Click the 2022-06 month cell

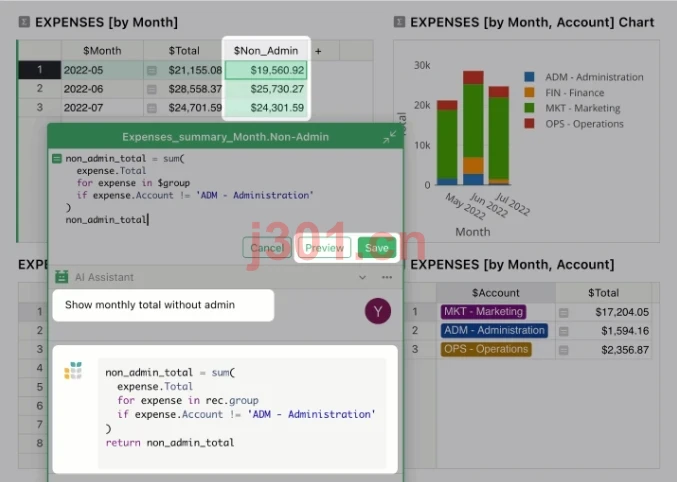102,89
